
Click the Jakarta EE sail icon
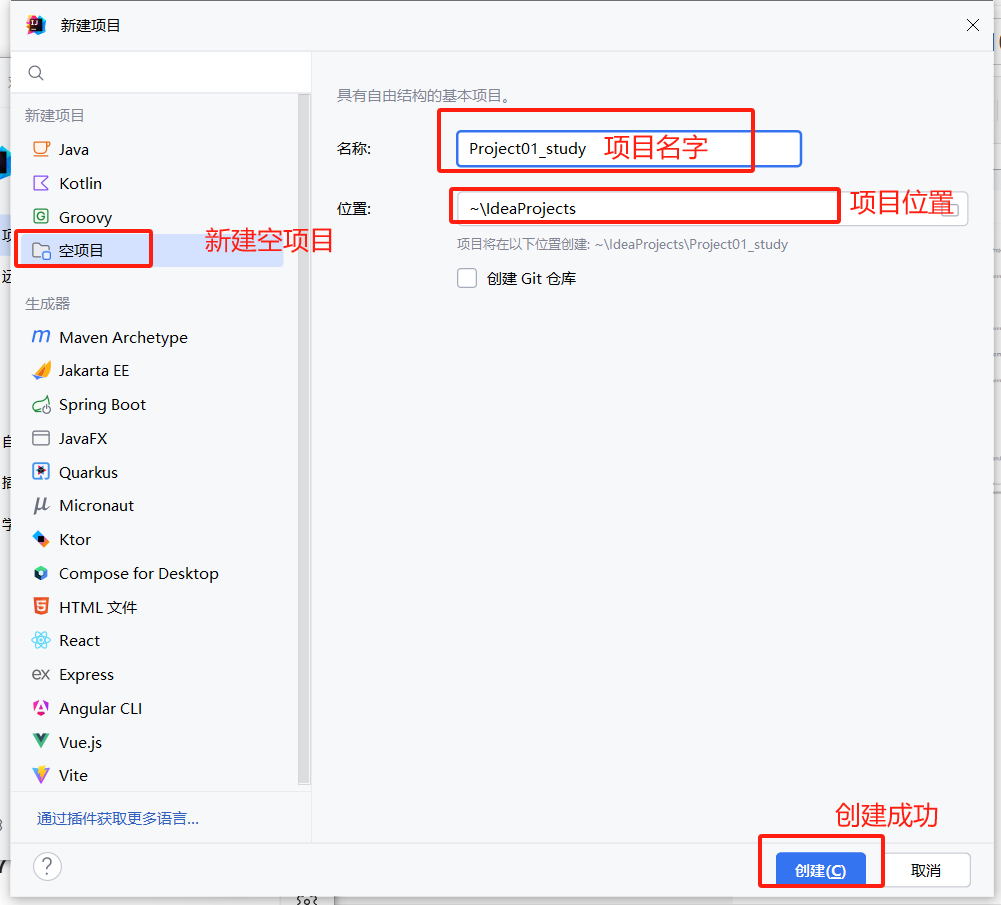pos(41,370)
